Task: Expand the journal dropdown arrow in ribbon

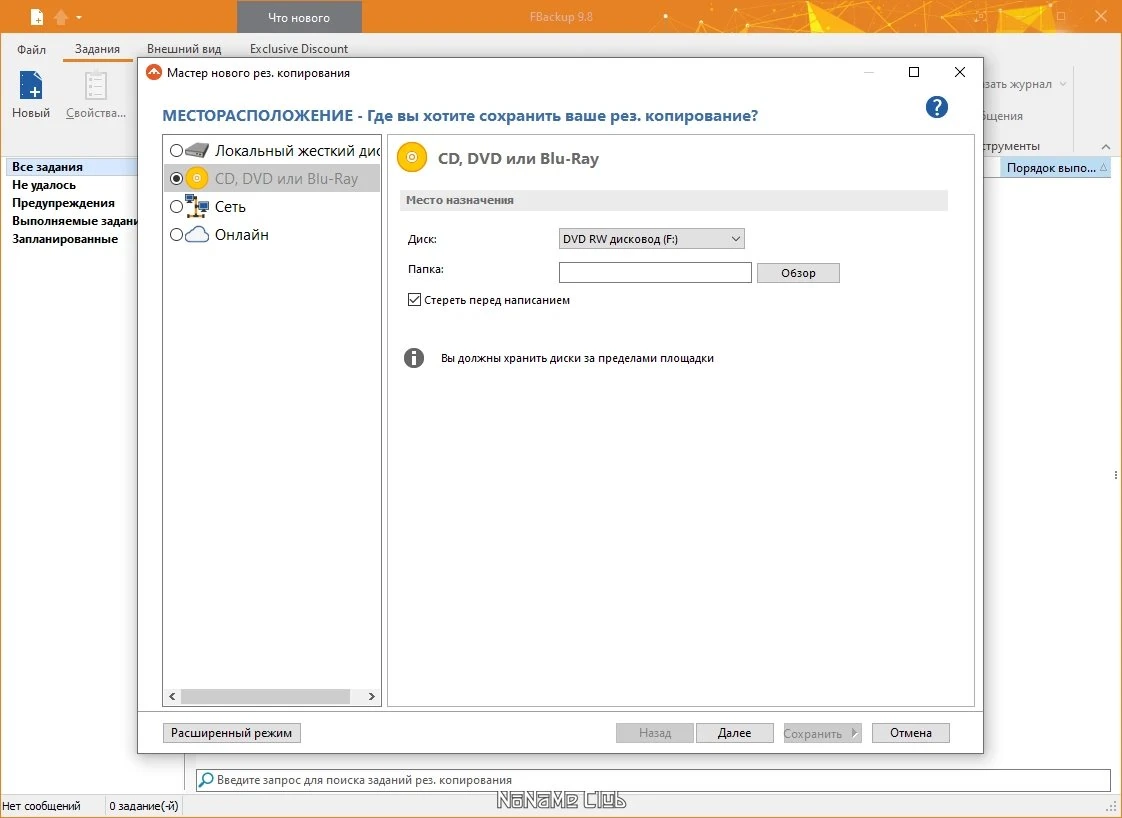Action: [1063, 84]
